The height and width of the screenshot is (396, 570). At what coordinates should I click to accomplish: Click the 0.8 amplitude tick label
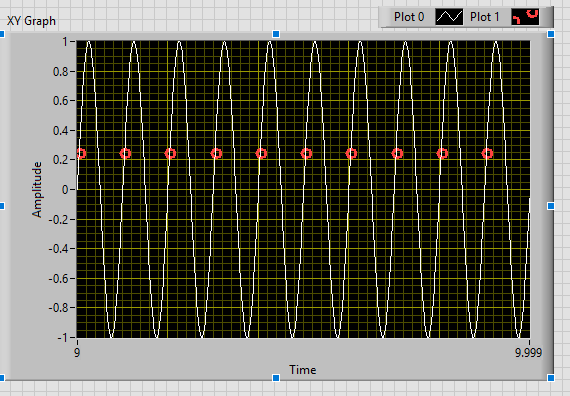click(61, 72)
